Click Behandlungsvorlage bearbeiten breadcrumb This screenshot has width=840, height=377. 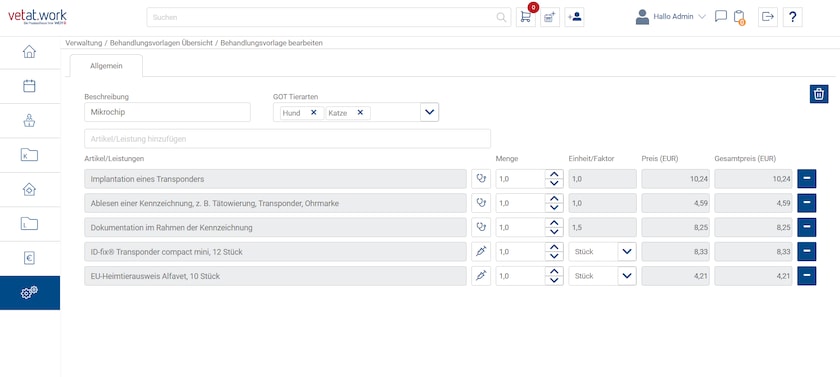(272, 43)
